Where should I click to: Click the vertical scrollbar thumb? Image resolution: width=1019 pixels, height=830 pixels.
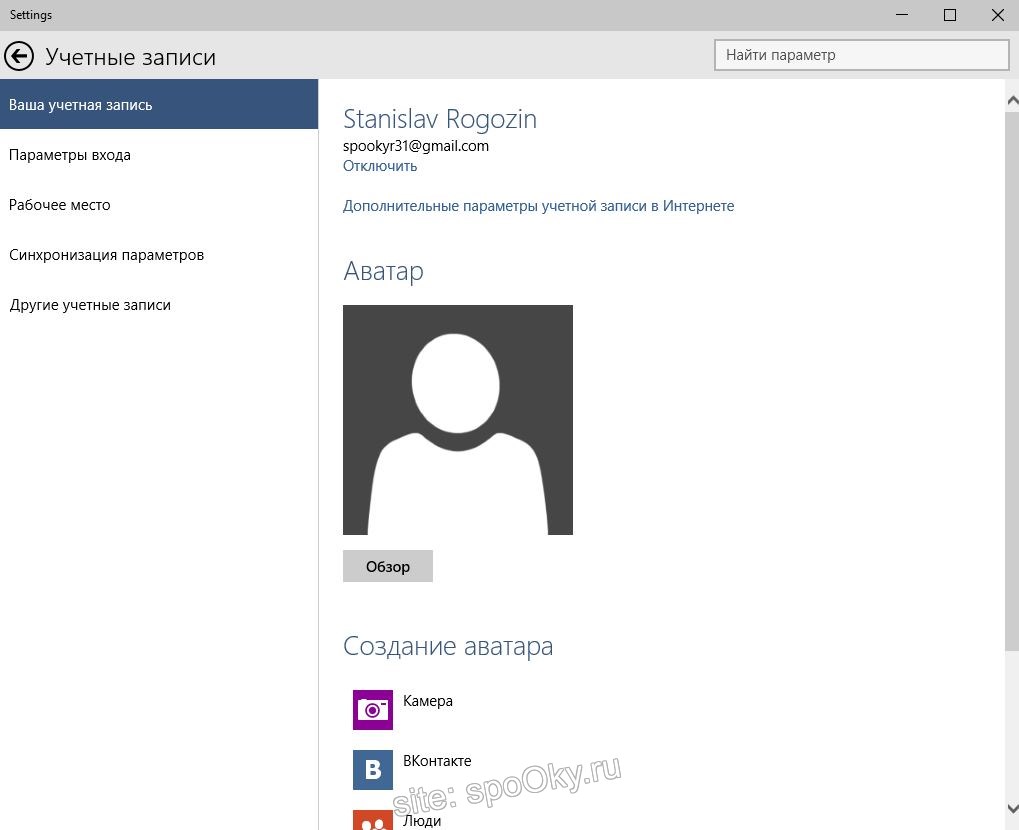1011,380
